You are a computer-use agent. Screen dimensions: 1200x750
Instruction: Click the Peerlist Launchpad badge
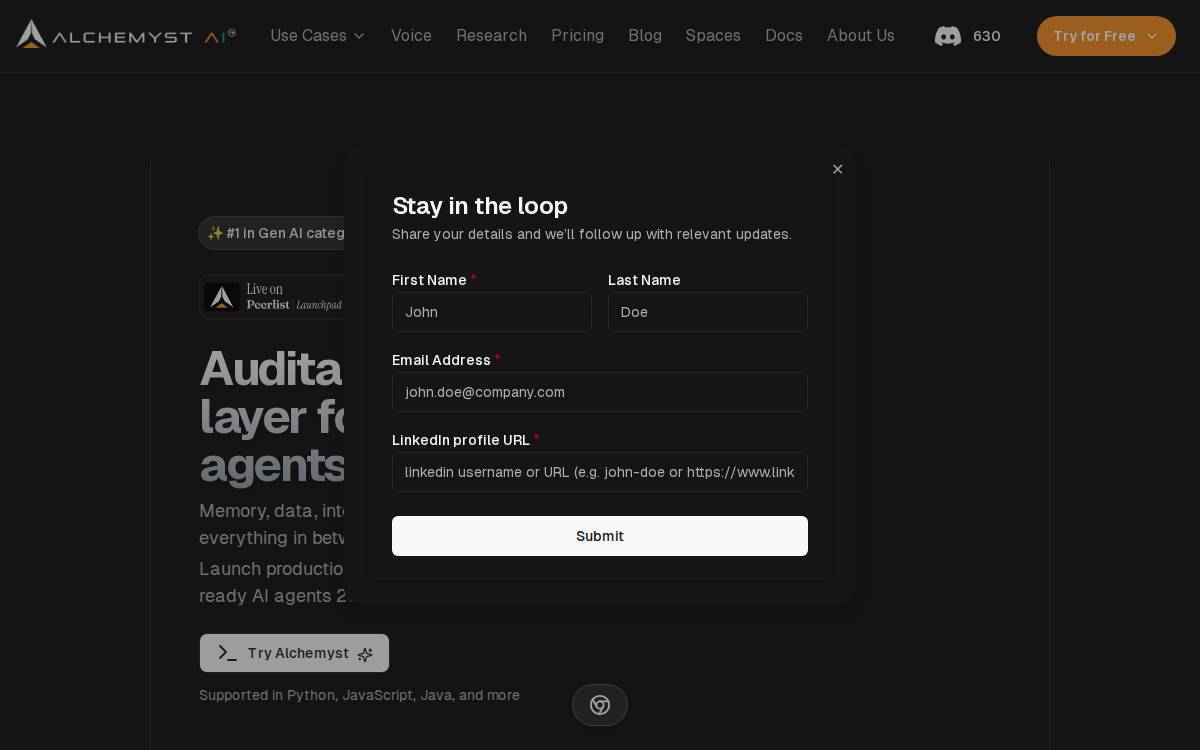tap(272, 297)
